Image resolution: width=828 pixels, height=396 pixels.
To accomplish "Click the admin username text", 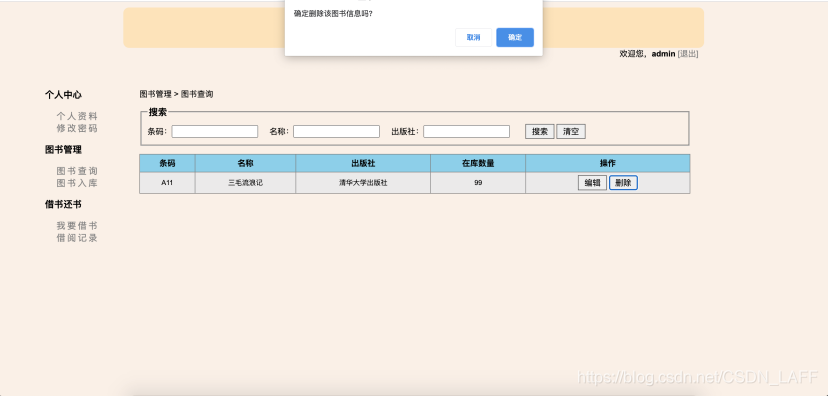I will (663, 54).
